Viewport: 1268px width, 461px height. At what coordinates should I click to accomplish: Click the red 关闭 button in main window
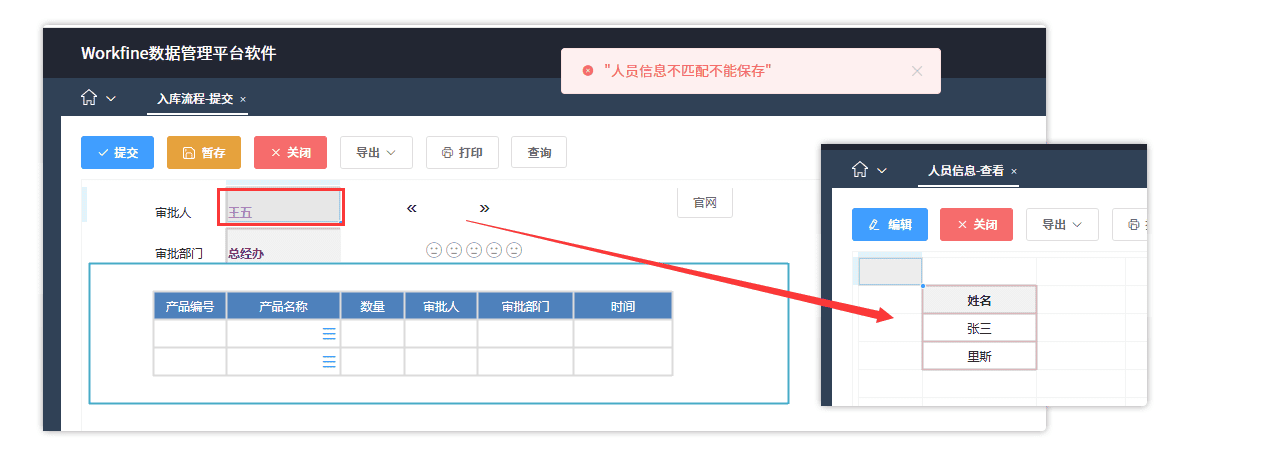[x=290, y=152]
